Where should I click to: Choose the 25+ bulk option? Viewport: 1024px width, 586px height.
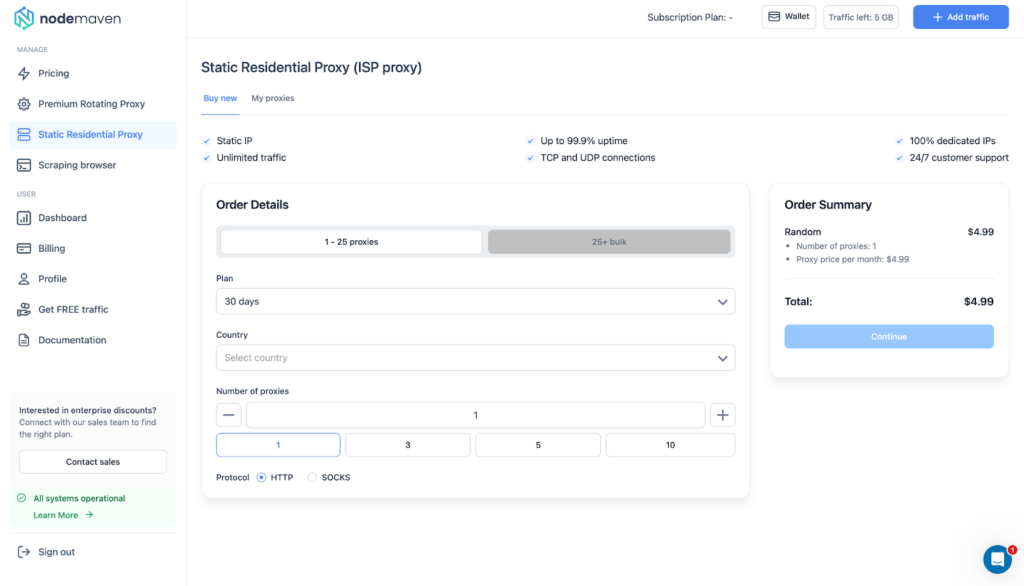tap(609, 242)
